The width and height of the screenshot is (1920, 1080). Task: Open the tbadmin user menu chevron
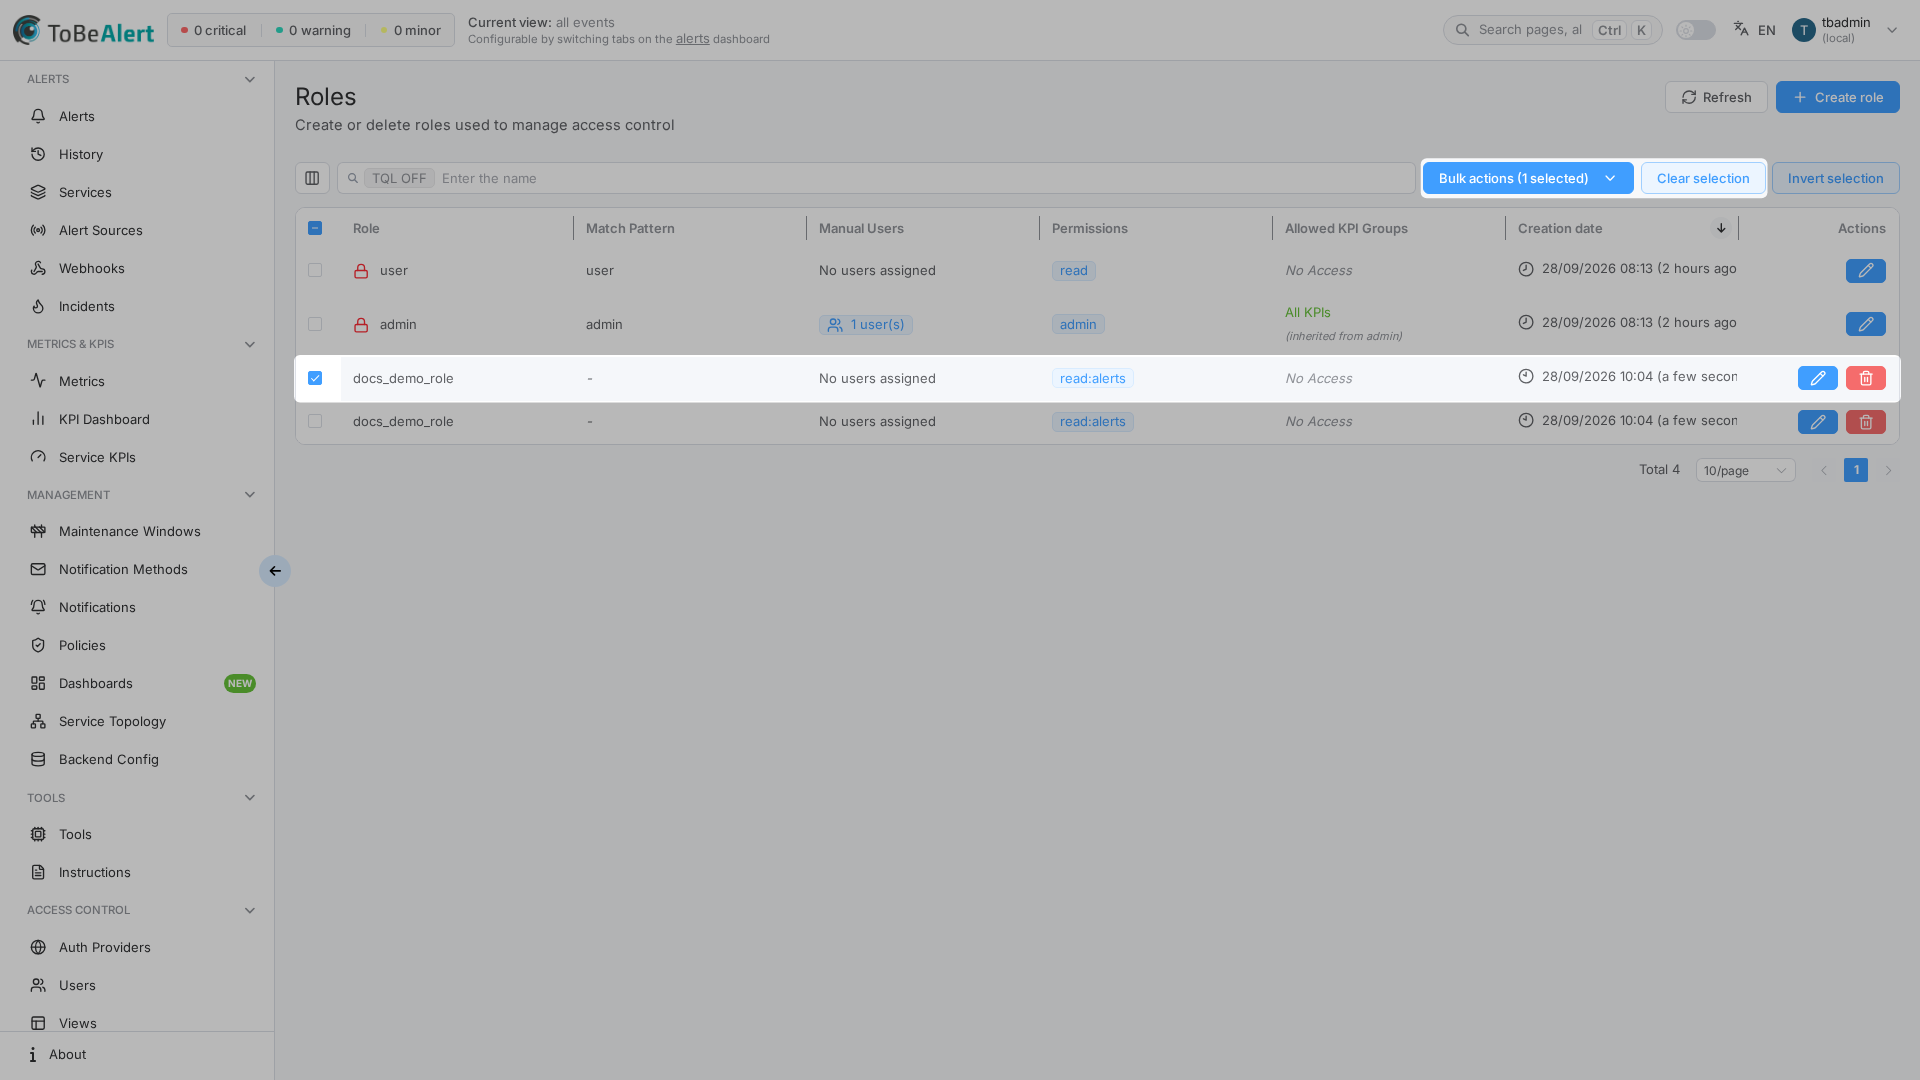tap(1891, 30)
